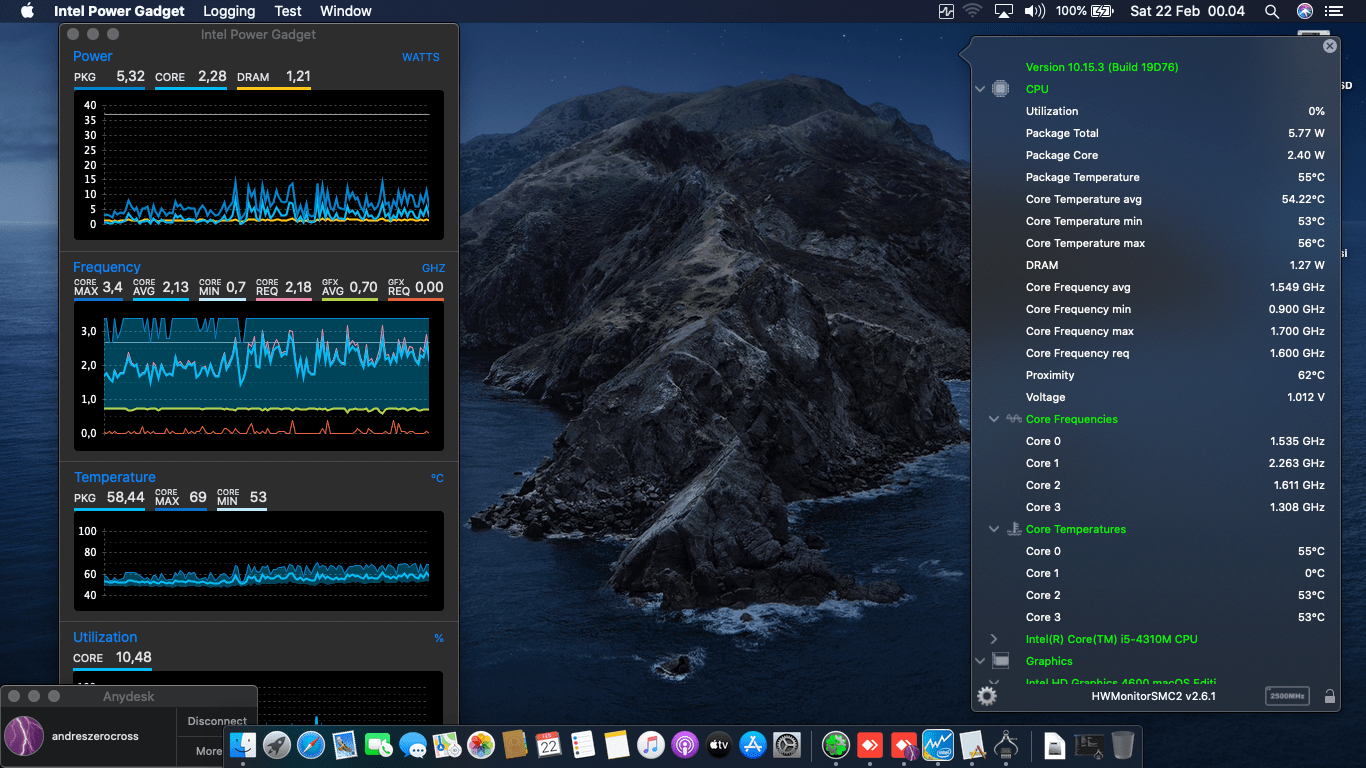Click the Core Frequencies waveform icon
The height and width of the screenshot is (768, 1366).
pos(1013,419)
